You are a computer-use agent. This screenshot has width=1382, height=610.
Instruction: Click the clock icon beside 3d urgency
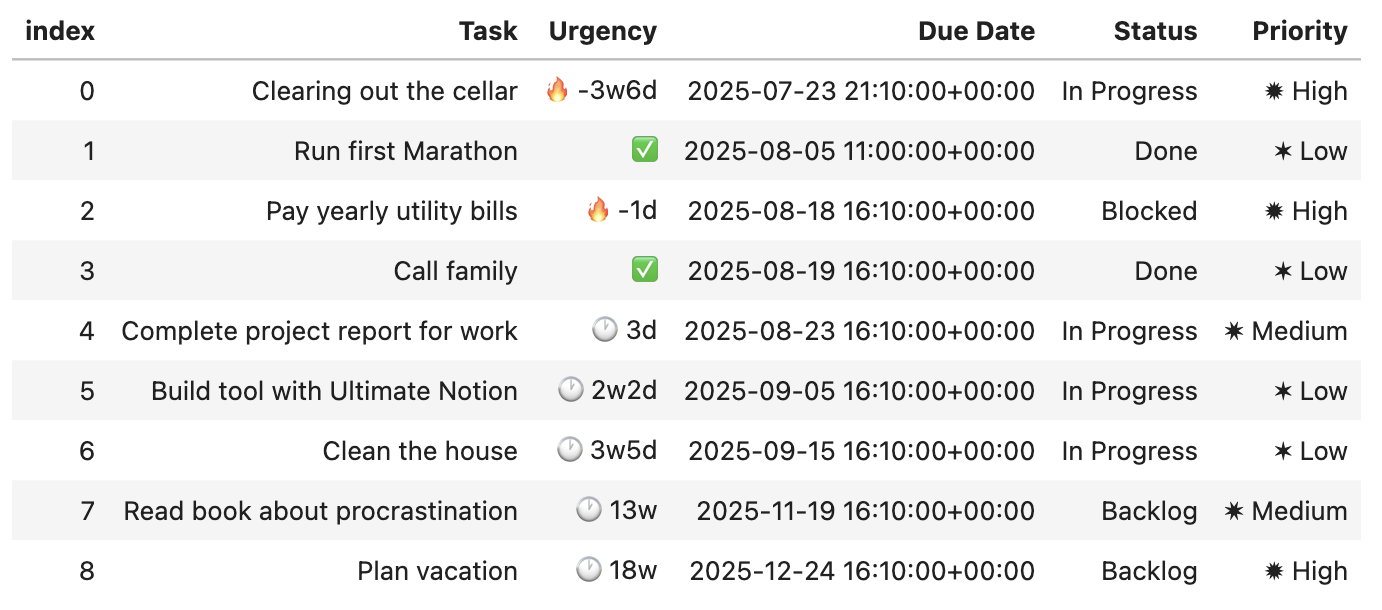(x=605, y=331)
